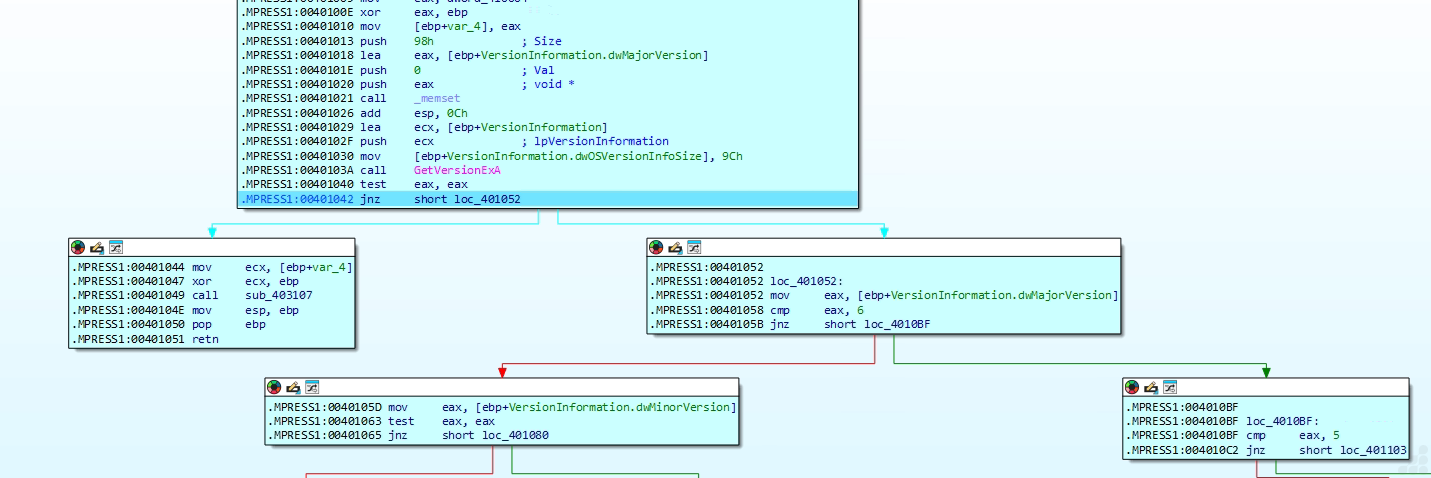Image resolution: width=1431 pixels, height=478 pixels.
Task: Click pencil edit icon on loc_401052 block
Action: [675, 247]
